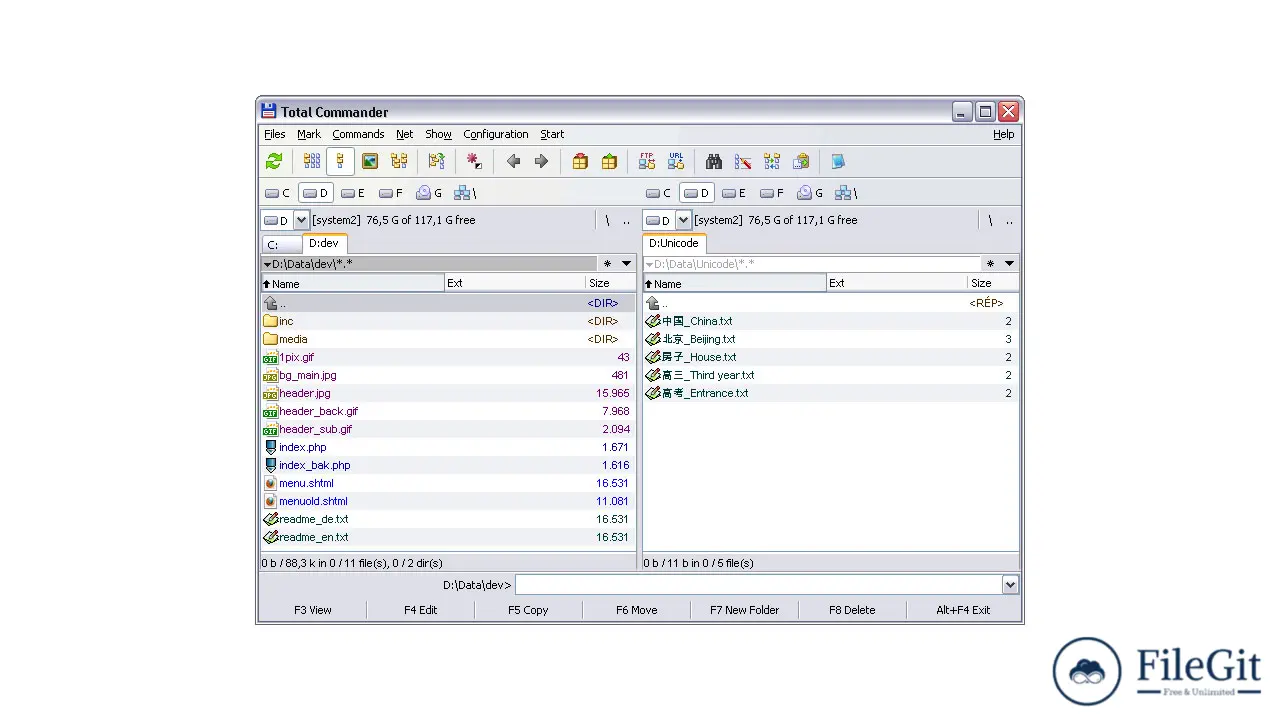Open right panel directory history arrow
The height and width of the screenshot is (720, 1280).
(1009, 264)
